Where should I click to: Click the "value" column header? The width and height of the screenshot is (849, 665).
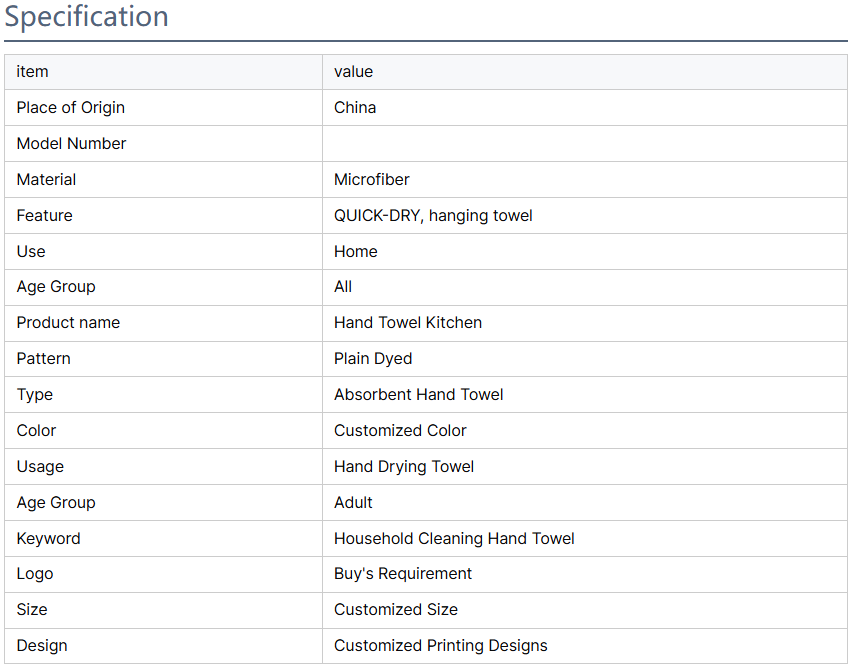coord(353,72)
